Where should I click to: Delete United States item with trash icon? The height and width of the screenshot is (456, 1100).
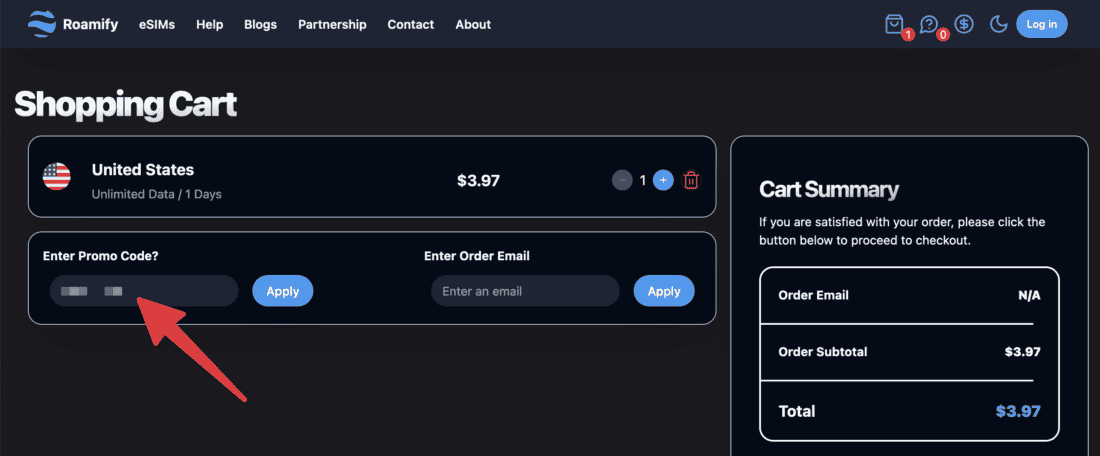pos(691,181)
